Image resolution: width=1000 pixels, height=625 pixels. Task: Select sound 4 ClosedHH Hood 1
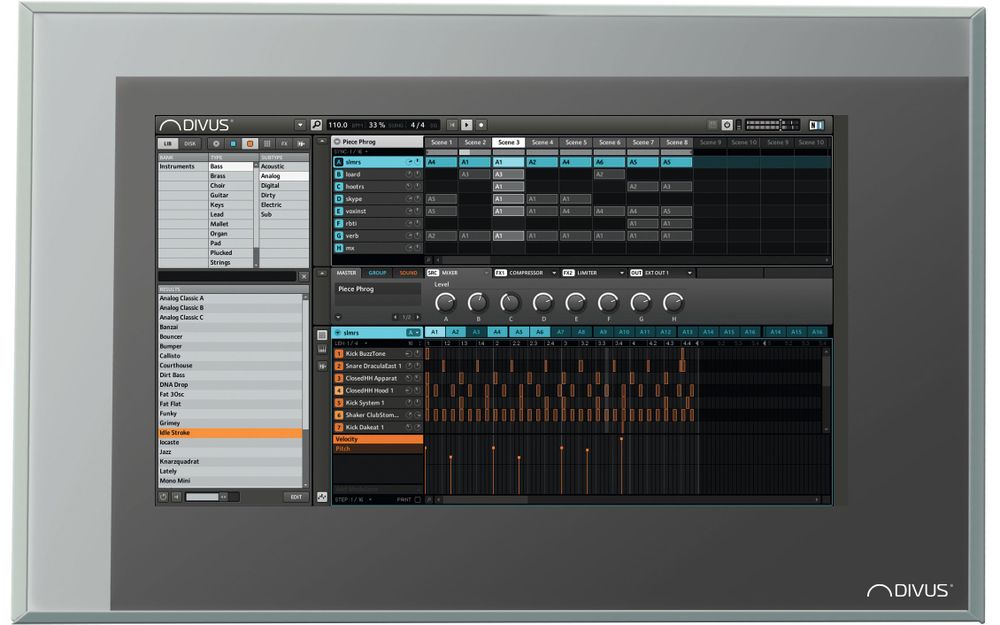(378, 390)
